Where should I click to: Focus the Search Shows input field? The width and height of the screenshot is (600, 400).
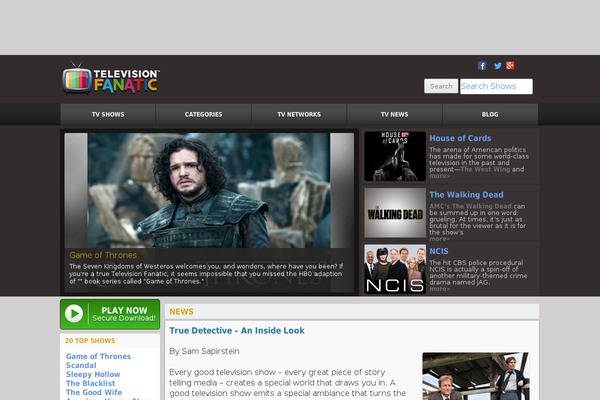coord(496,86)
